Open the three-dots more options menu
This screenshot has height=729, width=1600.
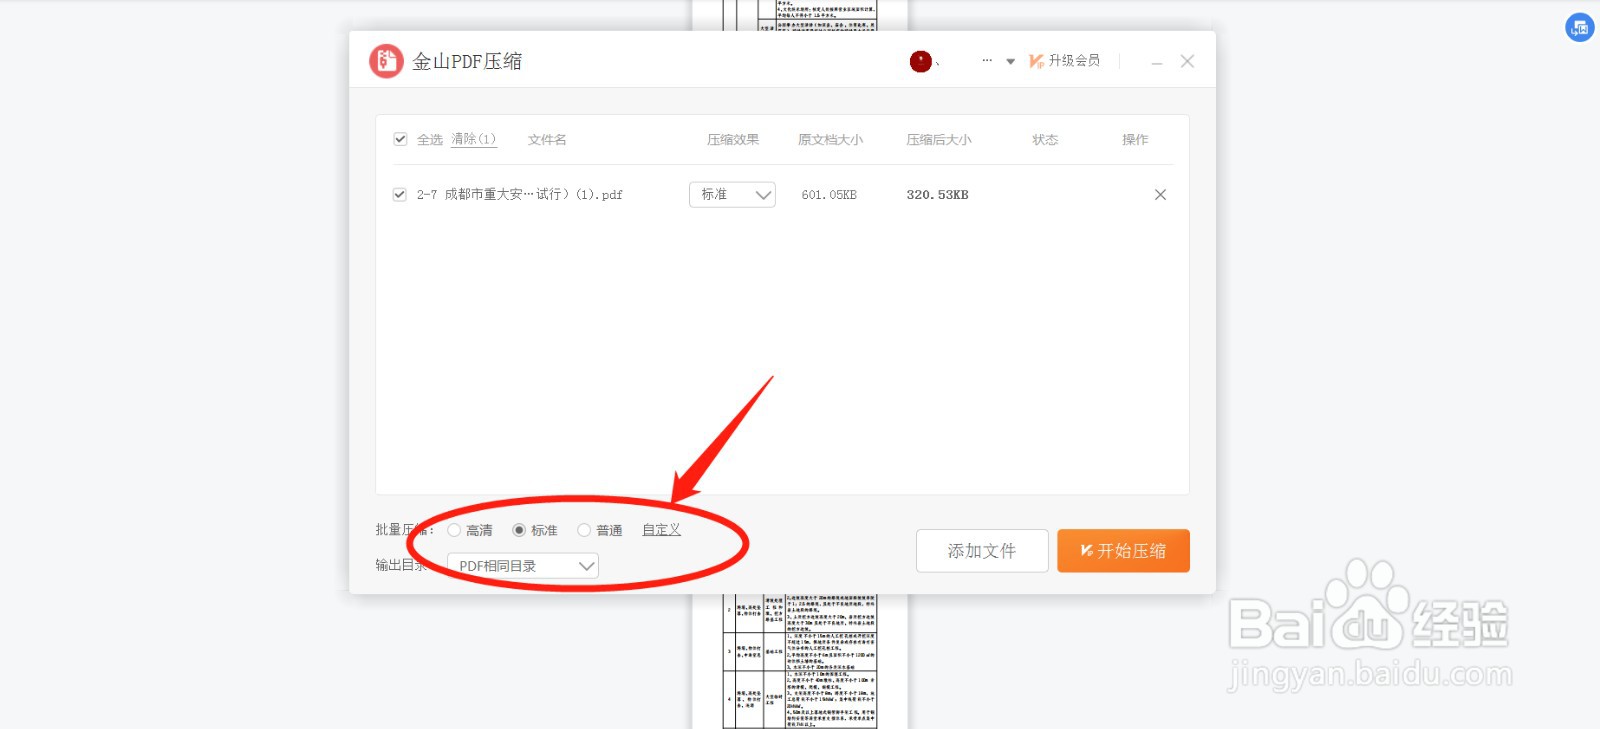click(987, 61)
